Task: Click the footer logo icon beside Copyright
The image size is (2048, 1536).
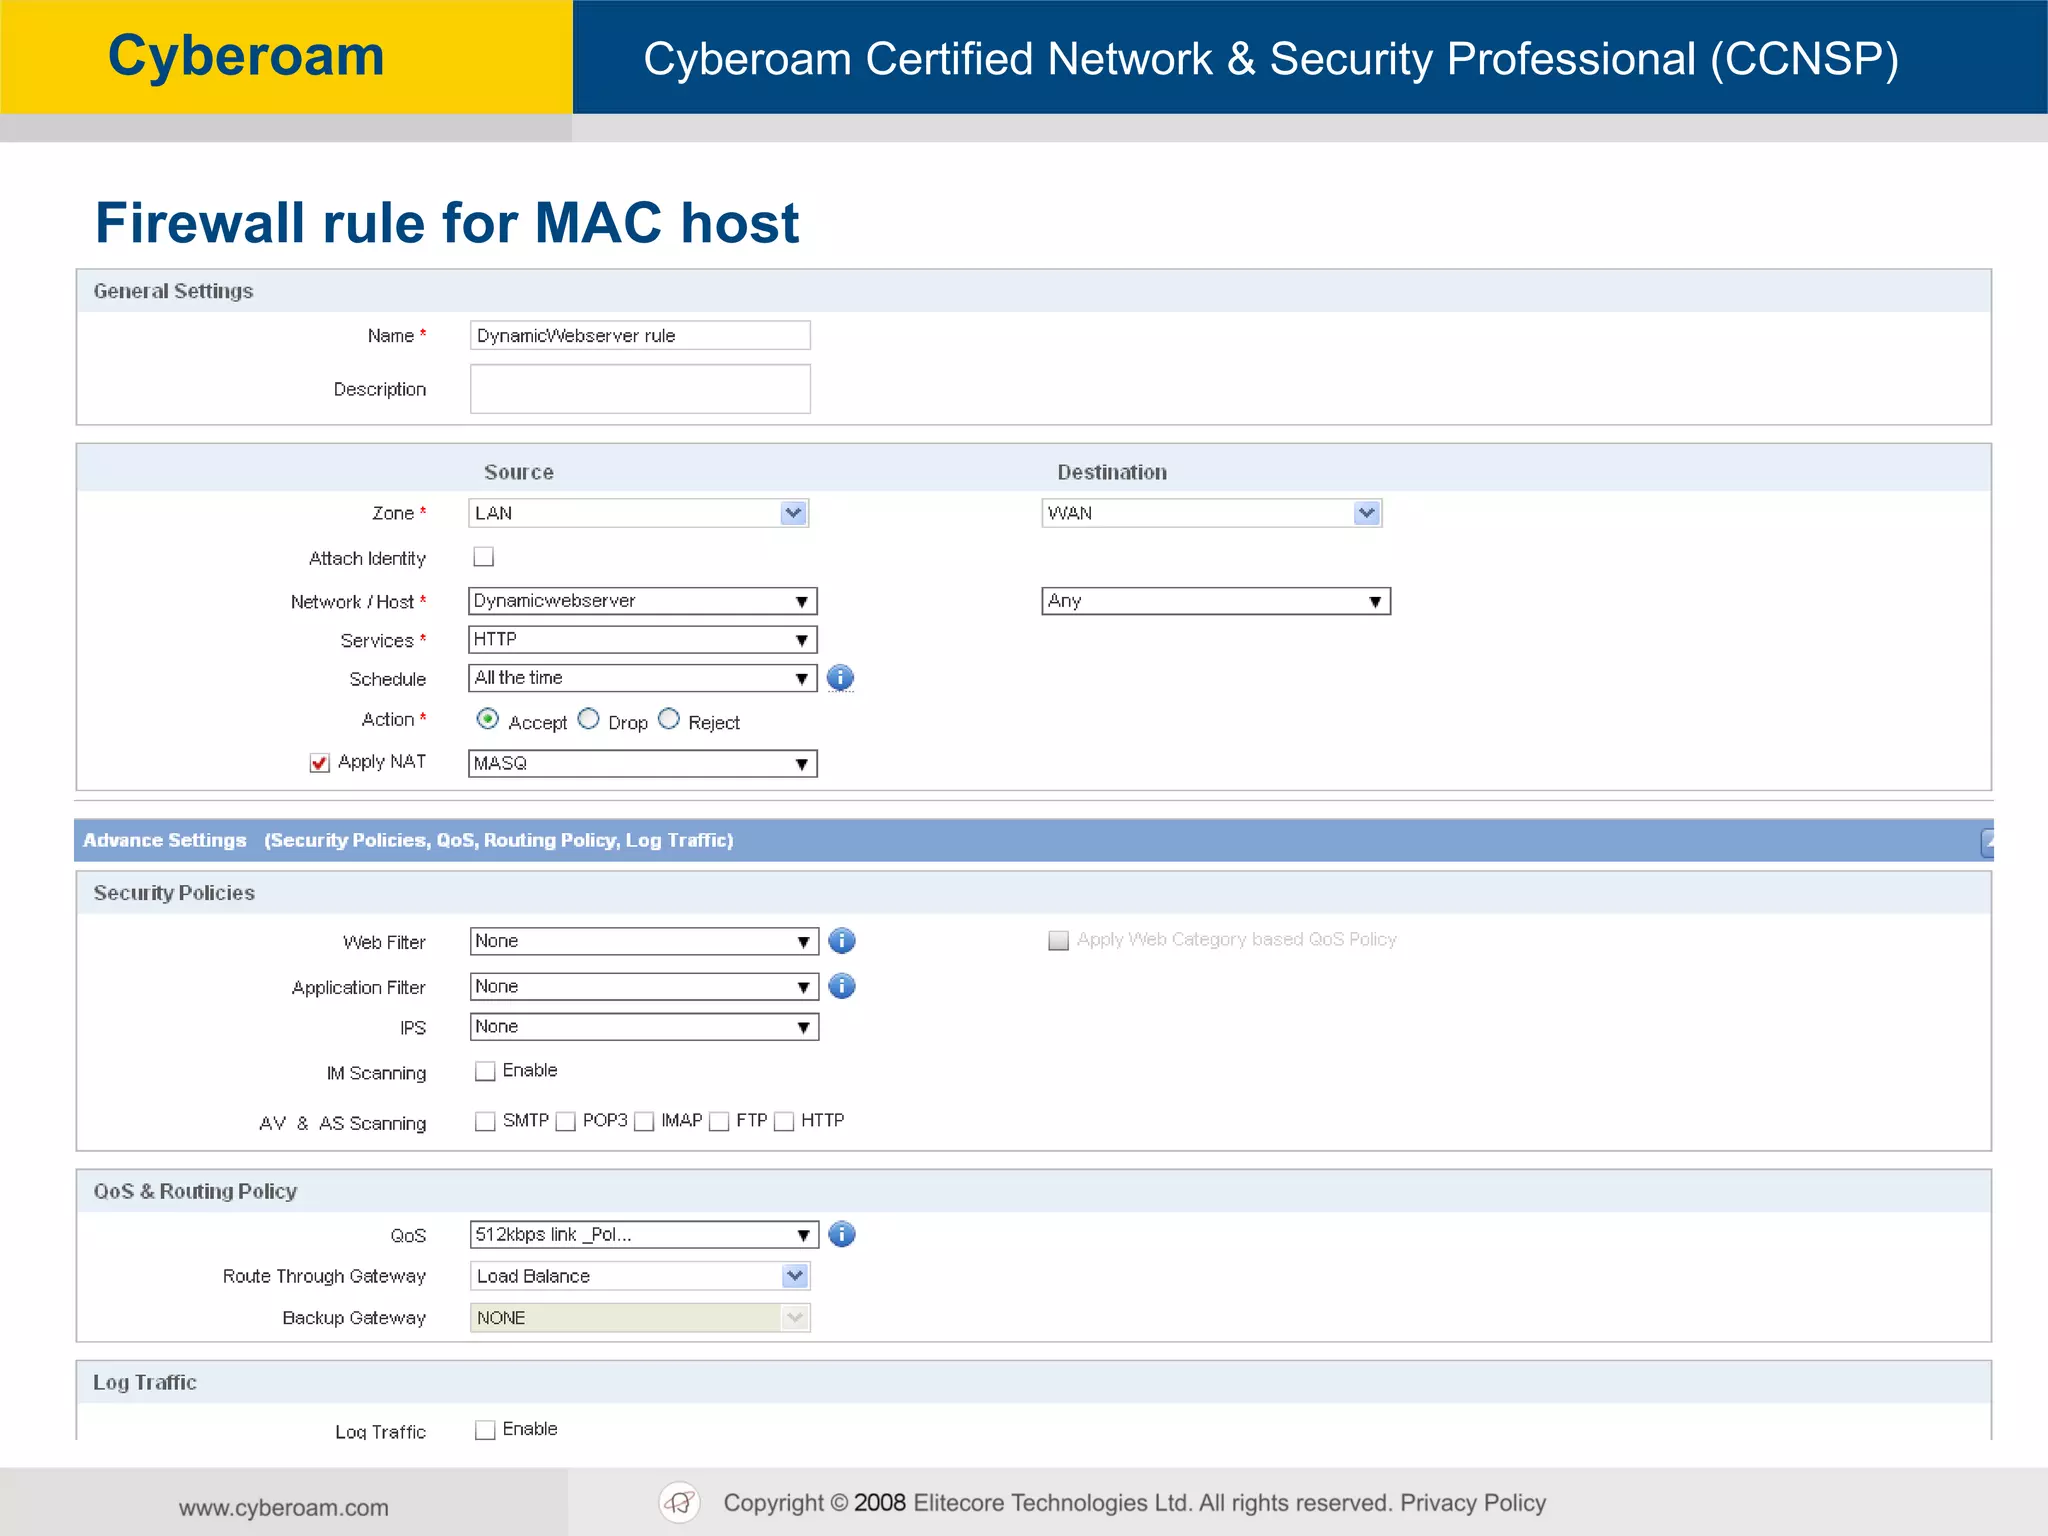Action: pos(679,1502)
